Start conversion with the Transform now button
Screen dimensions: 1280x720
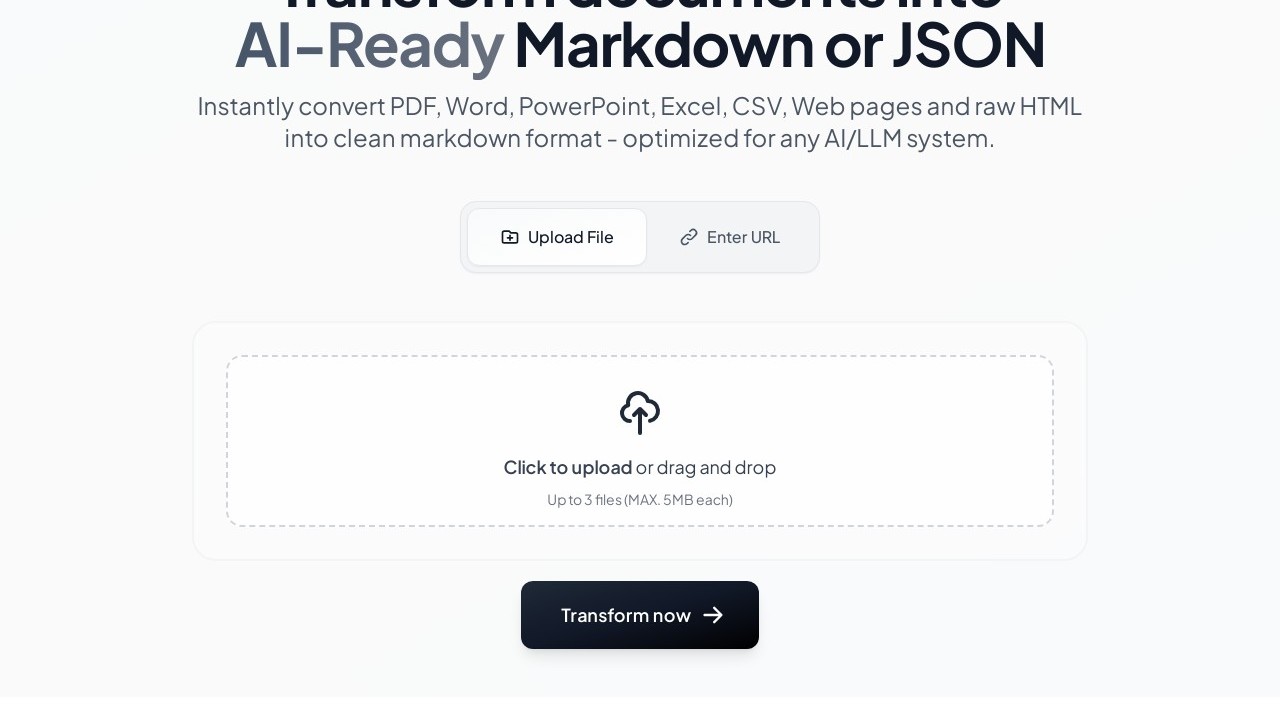[x=640, y=615]
